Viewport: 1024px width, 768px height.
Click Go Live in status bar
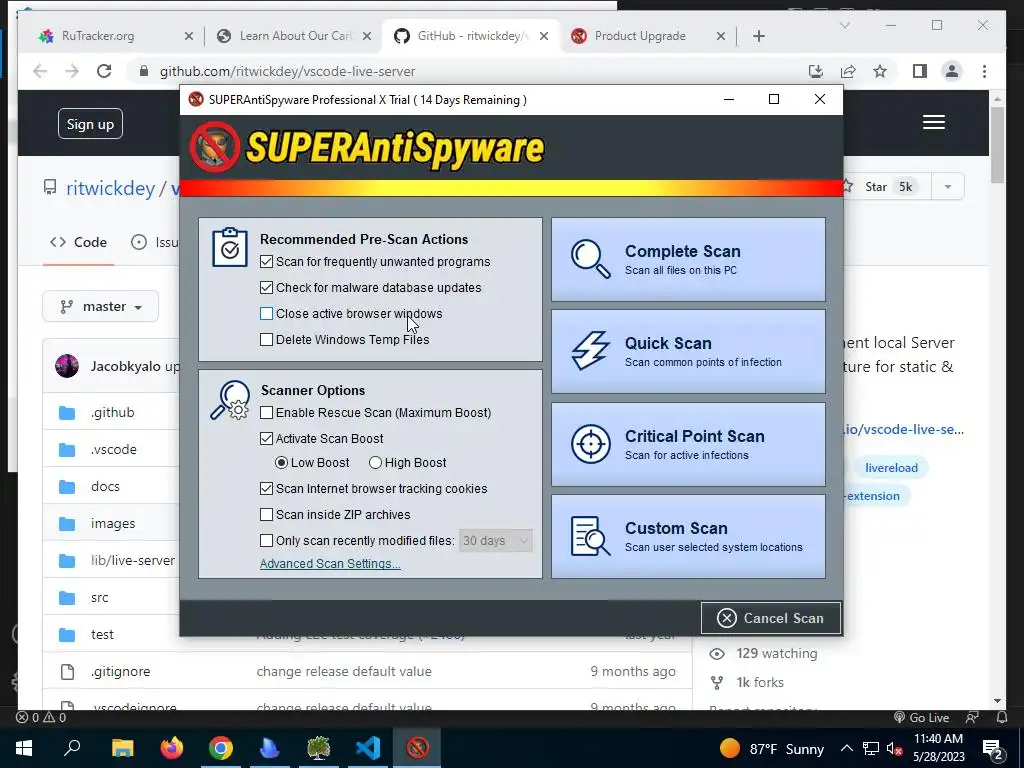click(921, 718)
